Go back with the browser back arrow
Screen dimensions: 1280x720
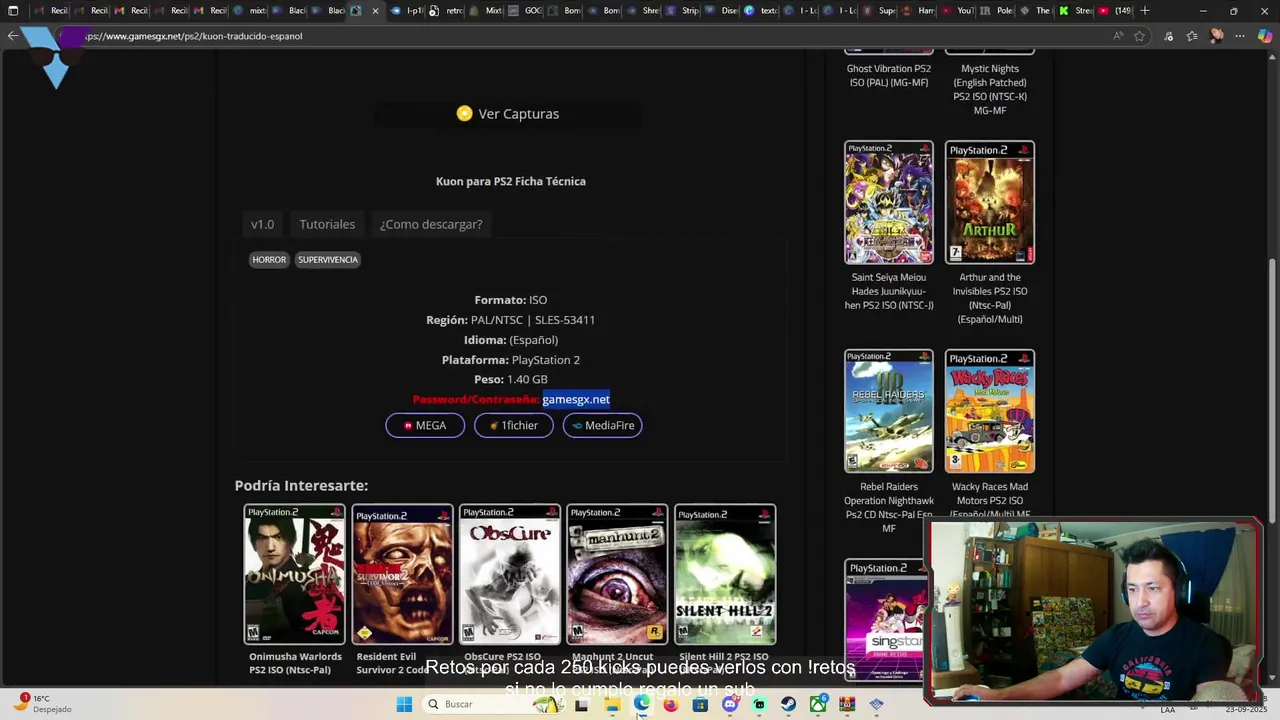pyautogui.click(x=12, y=36)
